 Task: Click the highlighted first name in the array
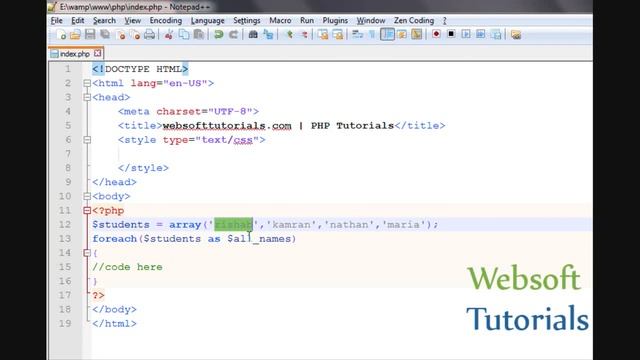pyautogui.click(x=233, y=224)
